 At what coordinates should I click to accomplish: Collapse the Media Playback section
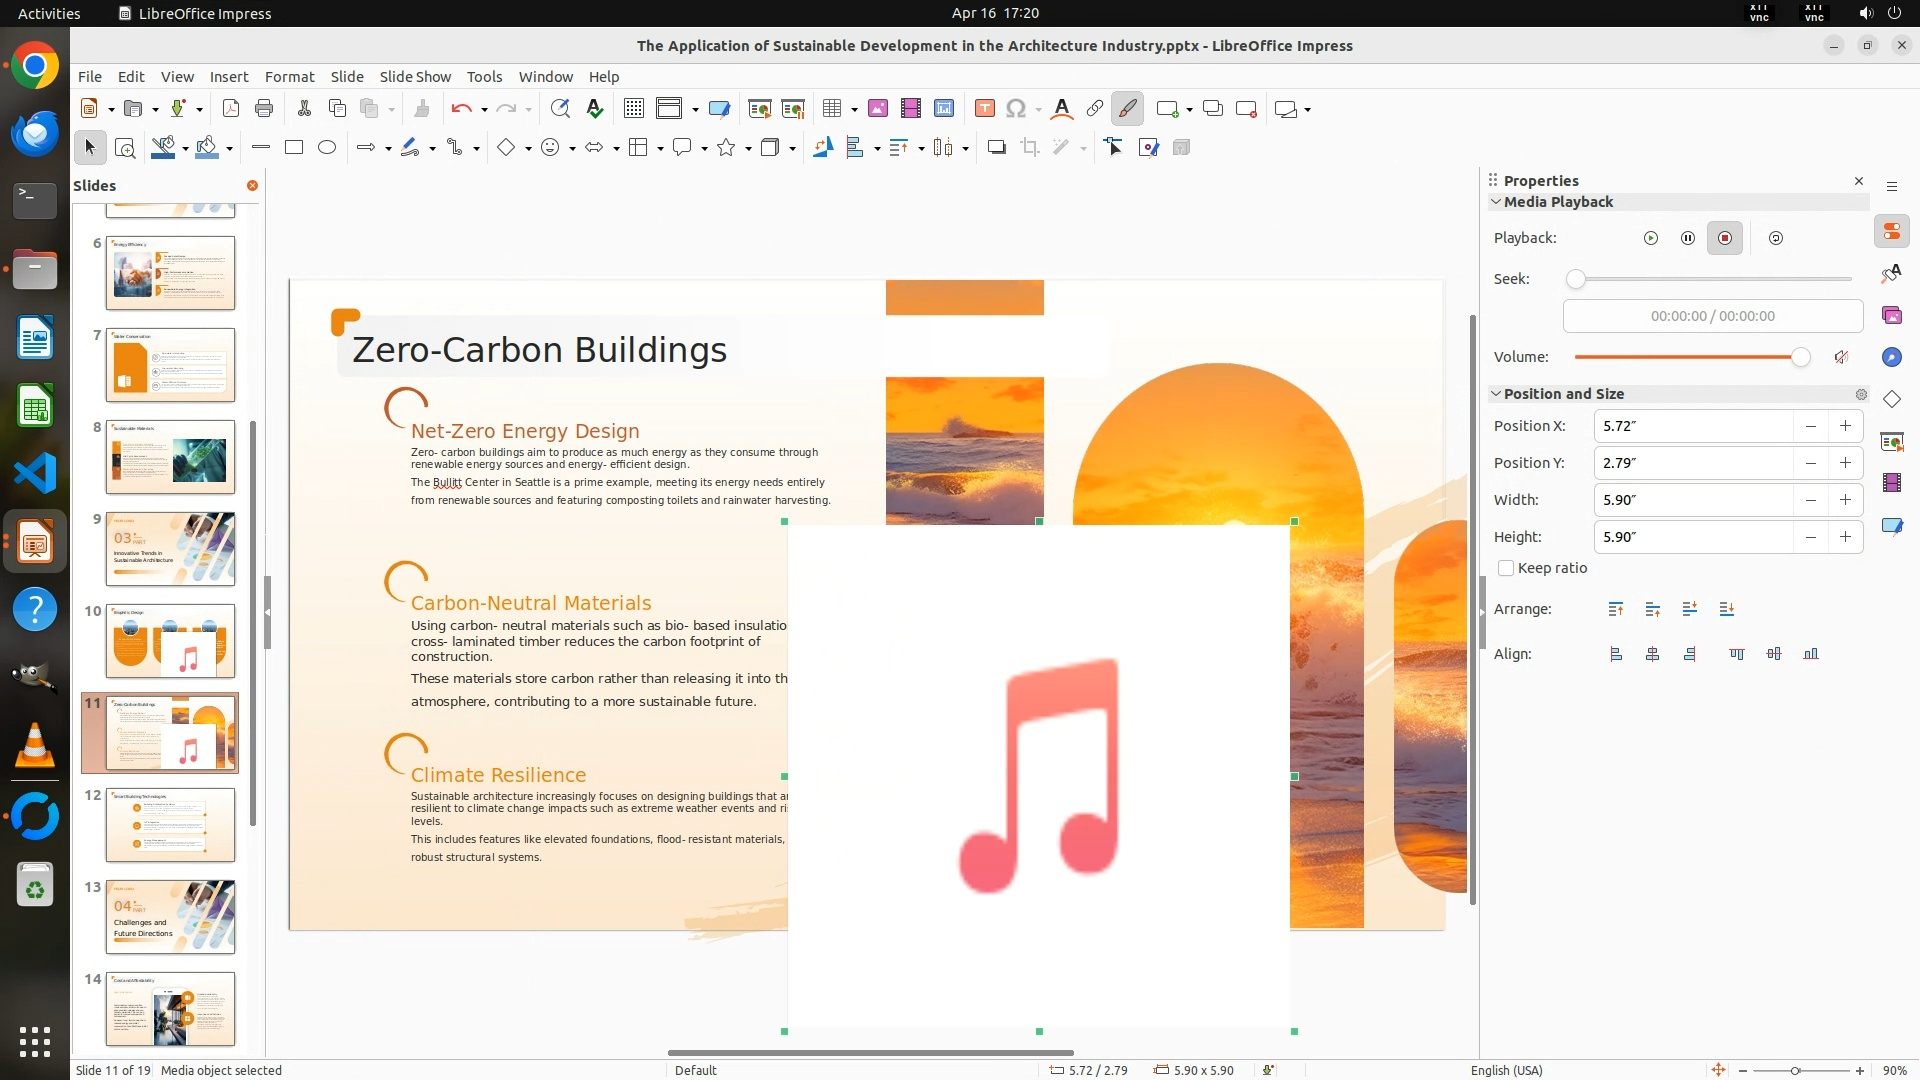(1496, 202)
